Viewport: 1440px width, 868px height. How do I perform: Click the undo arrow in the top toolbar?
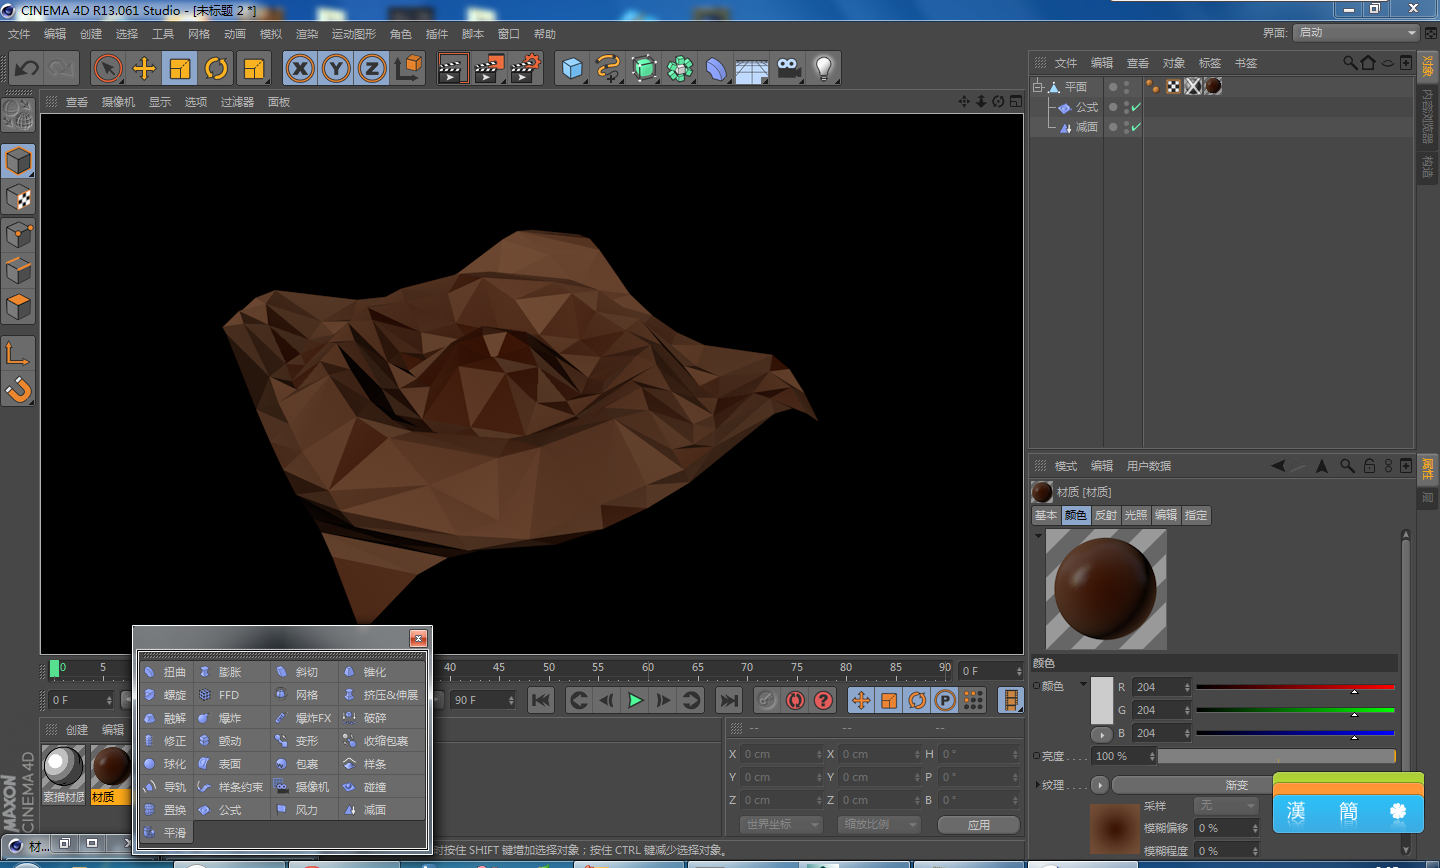(x=27, y=68)
